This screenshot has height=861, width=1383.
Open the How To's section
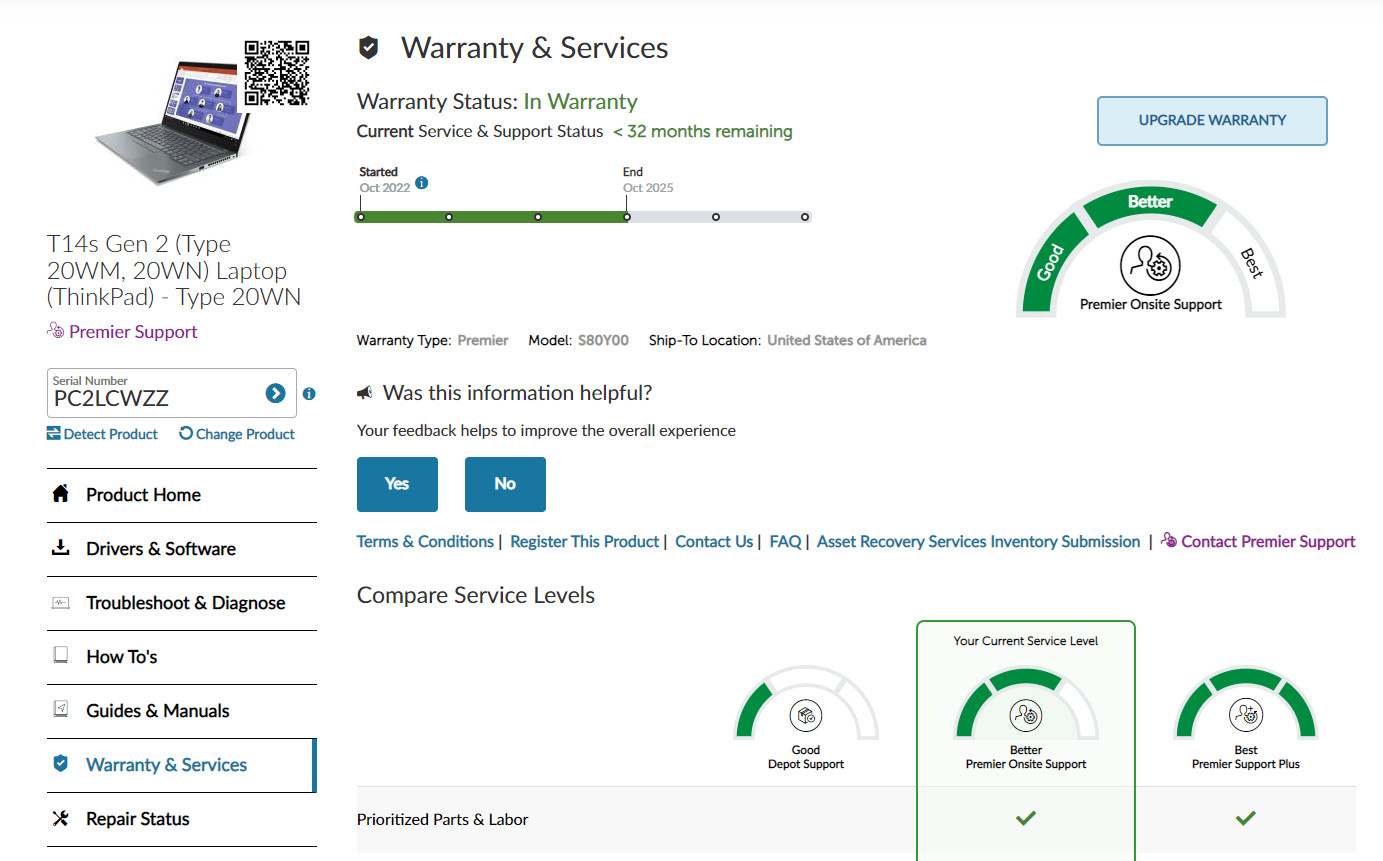tap(121, 657)
